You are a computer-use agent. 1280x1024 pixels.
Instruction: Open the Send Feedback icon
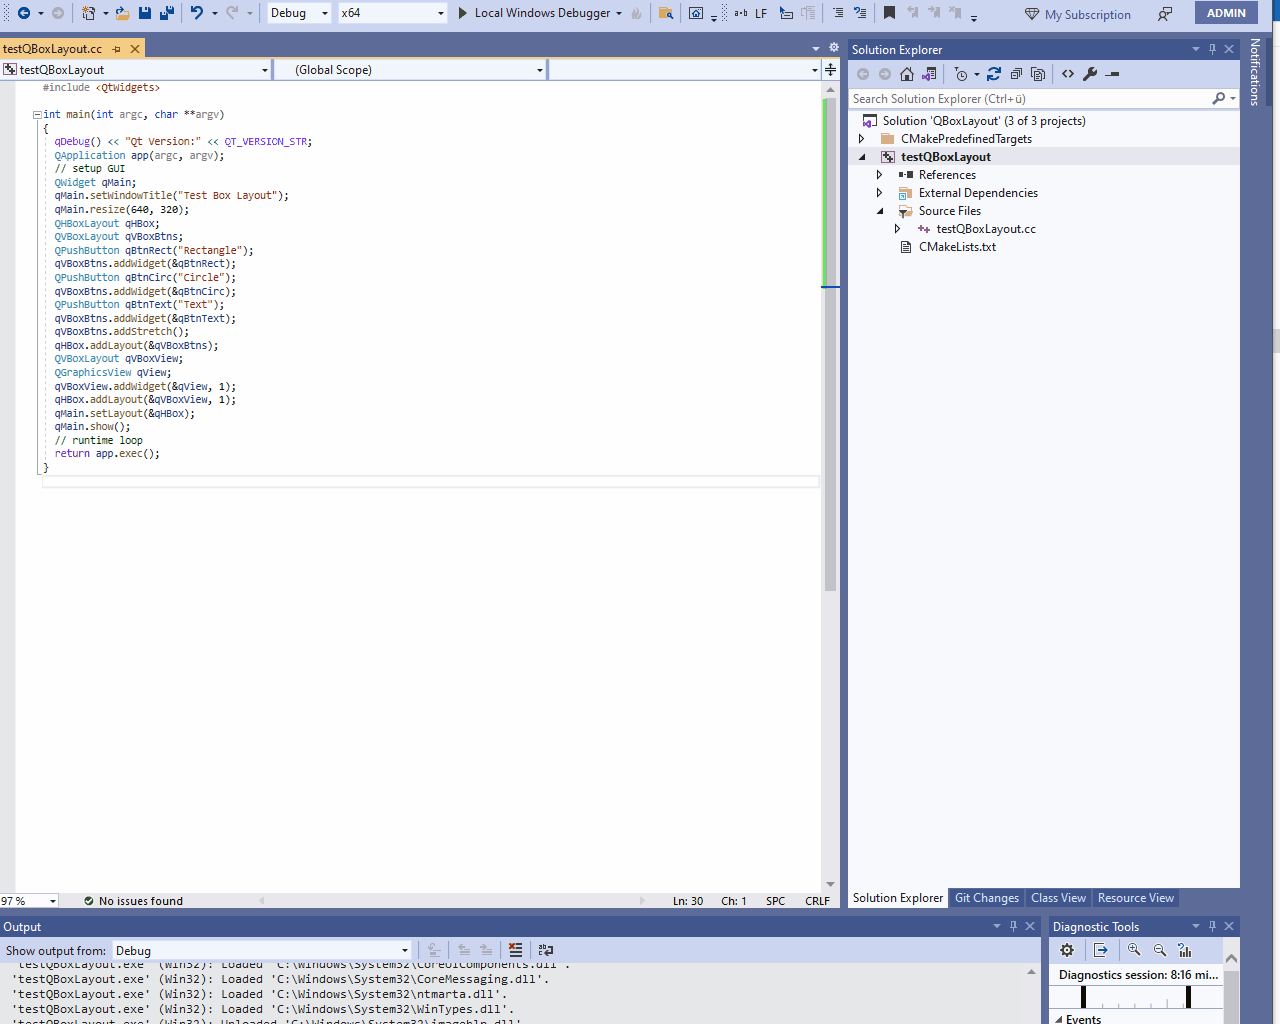[1165, 14]
